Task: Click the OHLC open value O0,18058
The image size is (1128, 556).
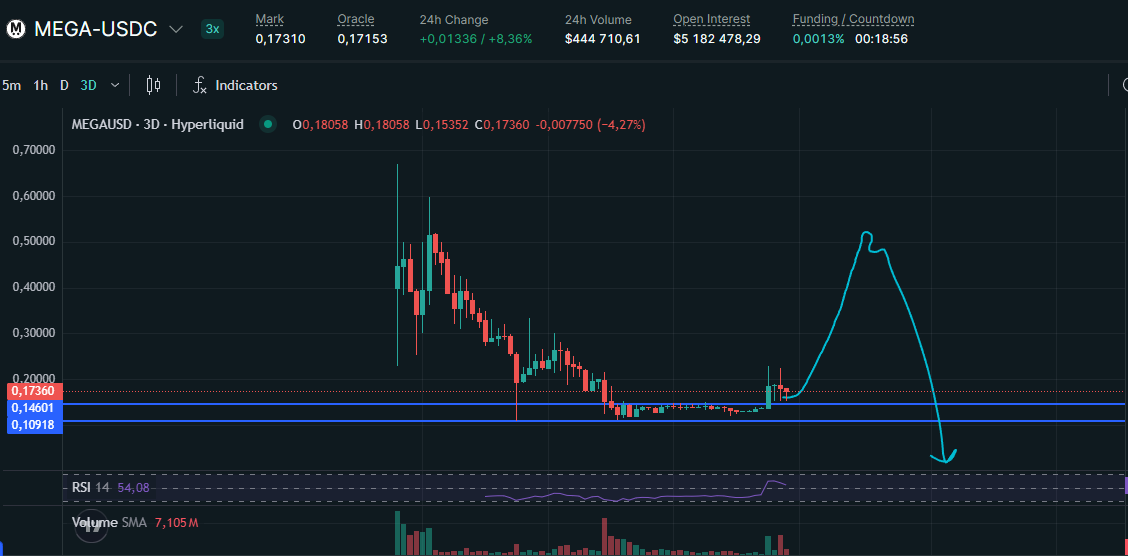Action: (320, 124)
